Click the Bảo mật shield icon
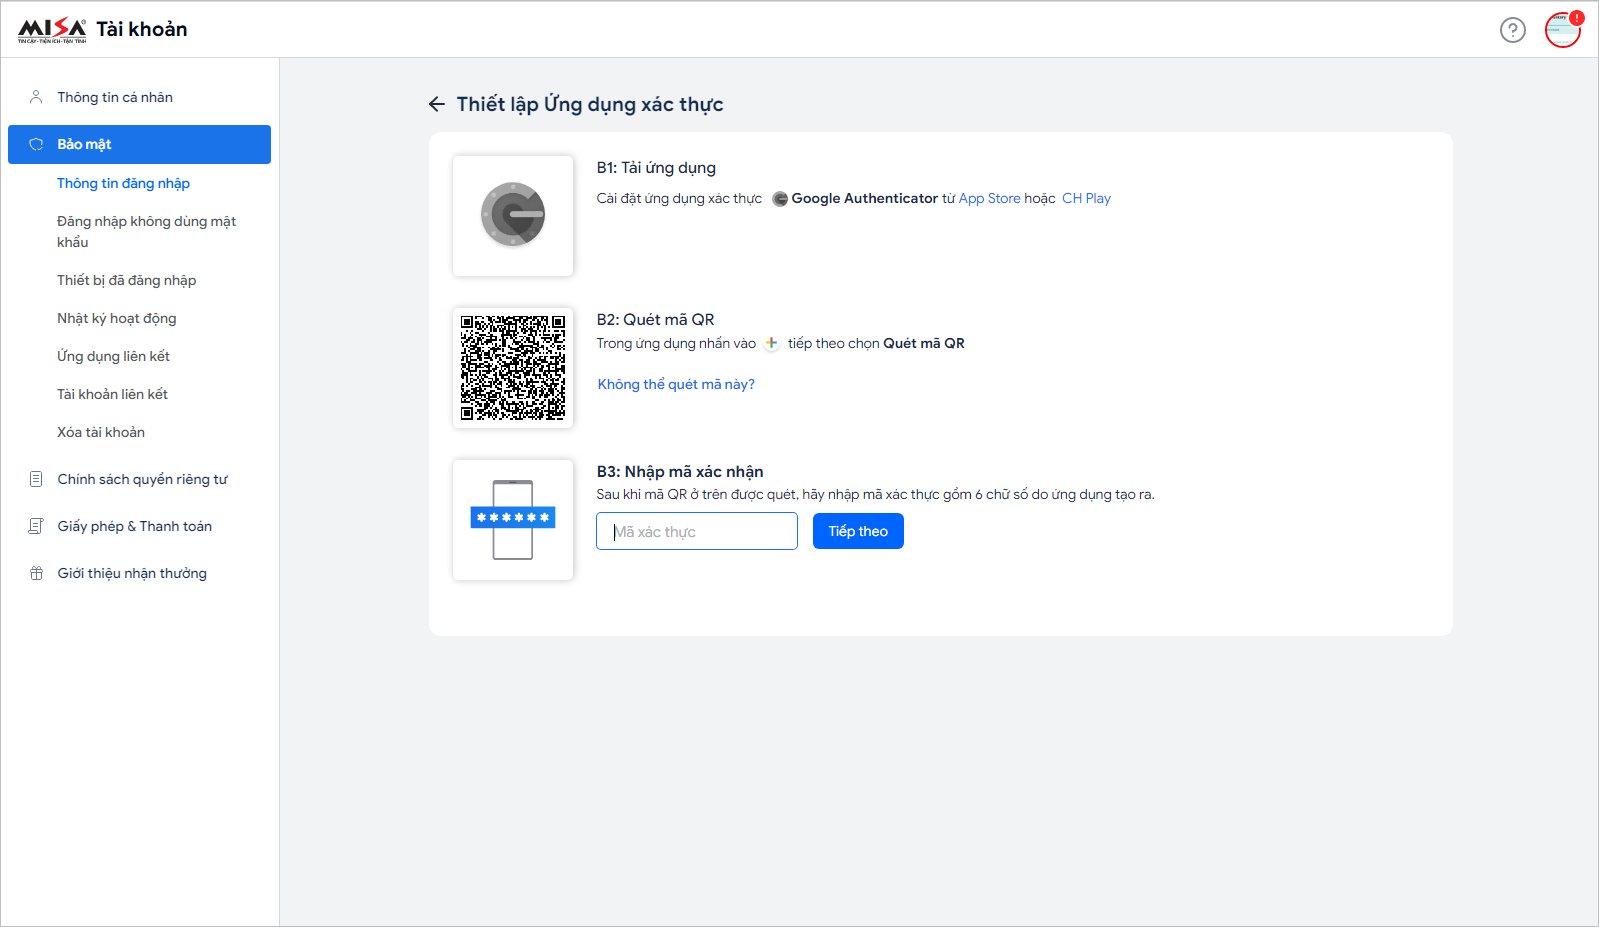Screen dimensions: 1599x927 click(36, 144)
